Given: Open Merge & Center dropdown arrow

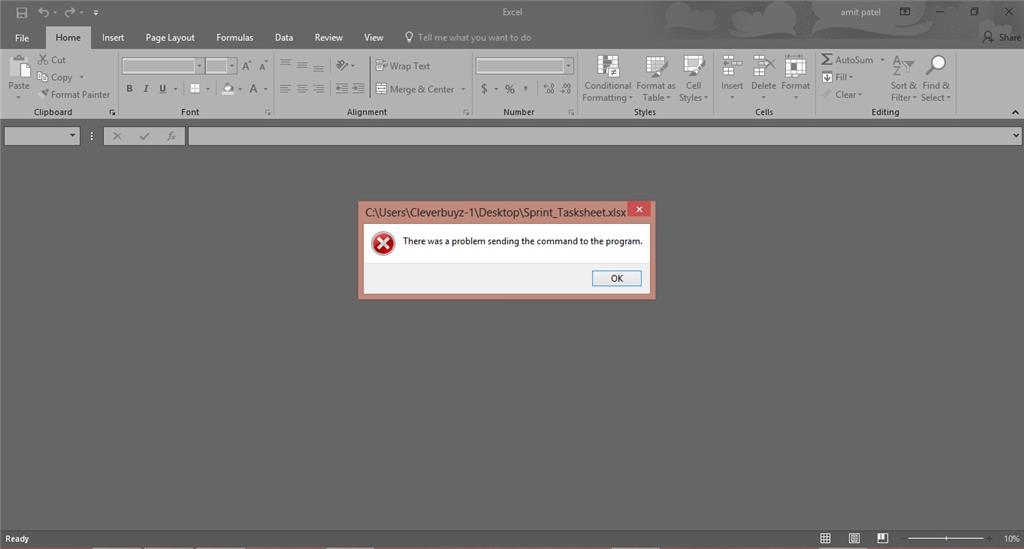Looking at the screenshot, I should [x=464, y=89].
